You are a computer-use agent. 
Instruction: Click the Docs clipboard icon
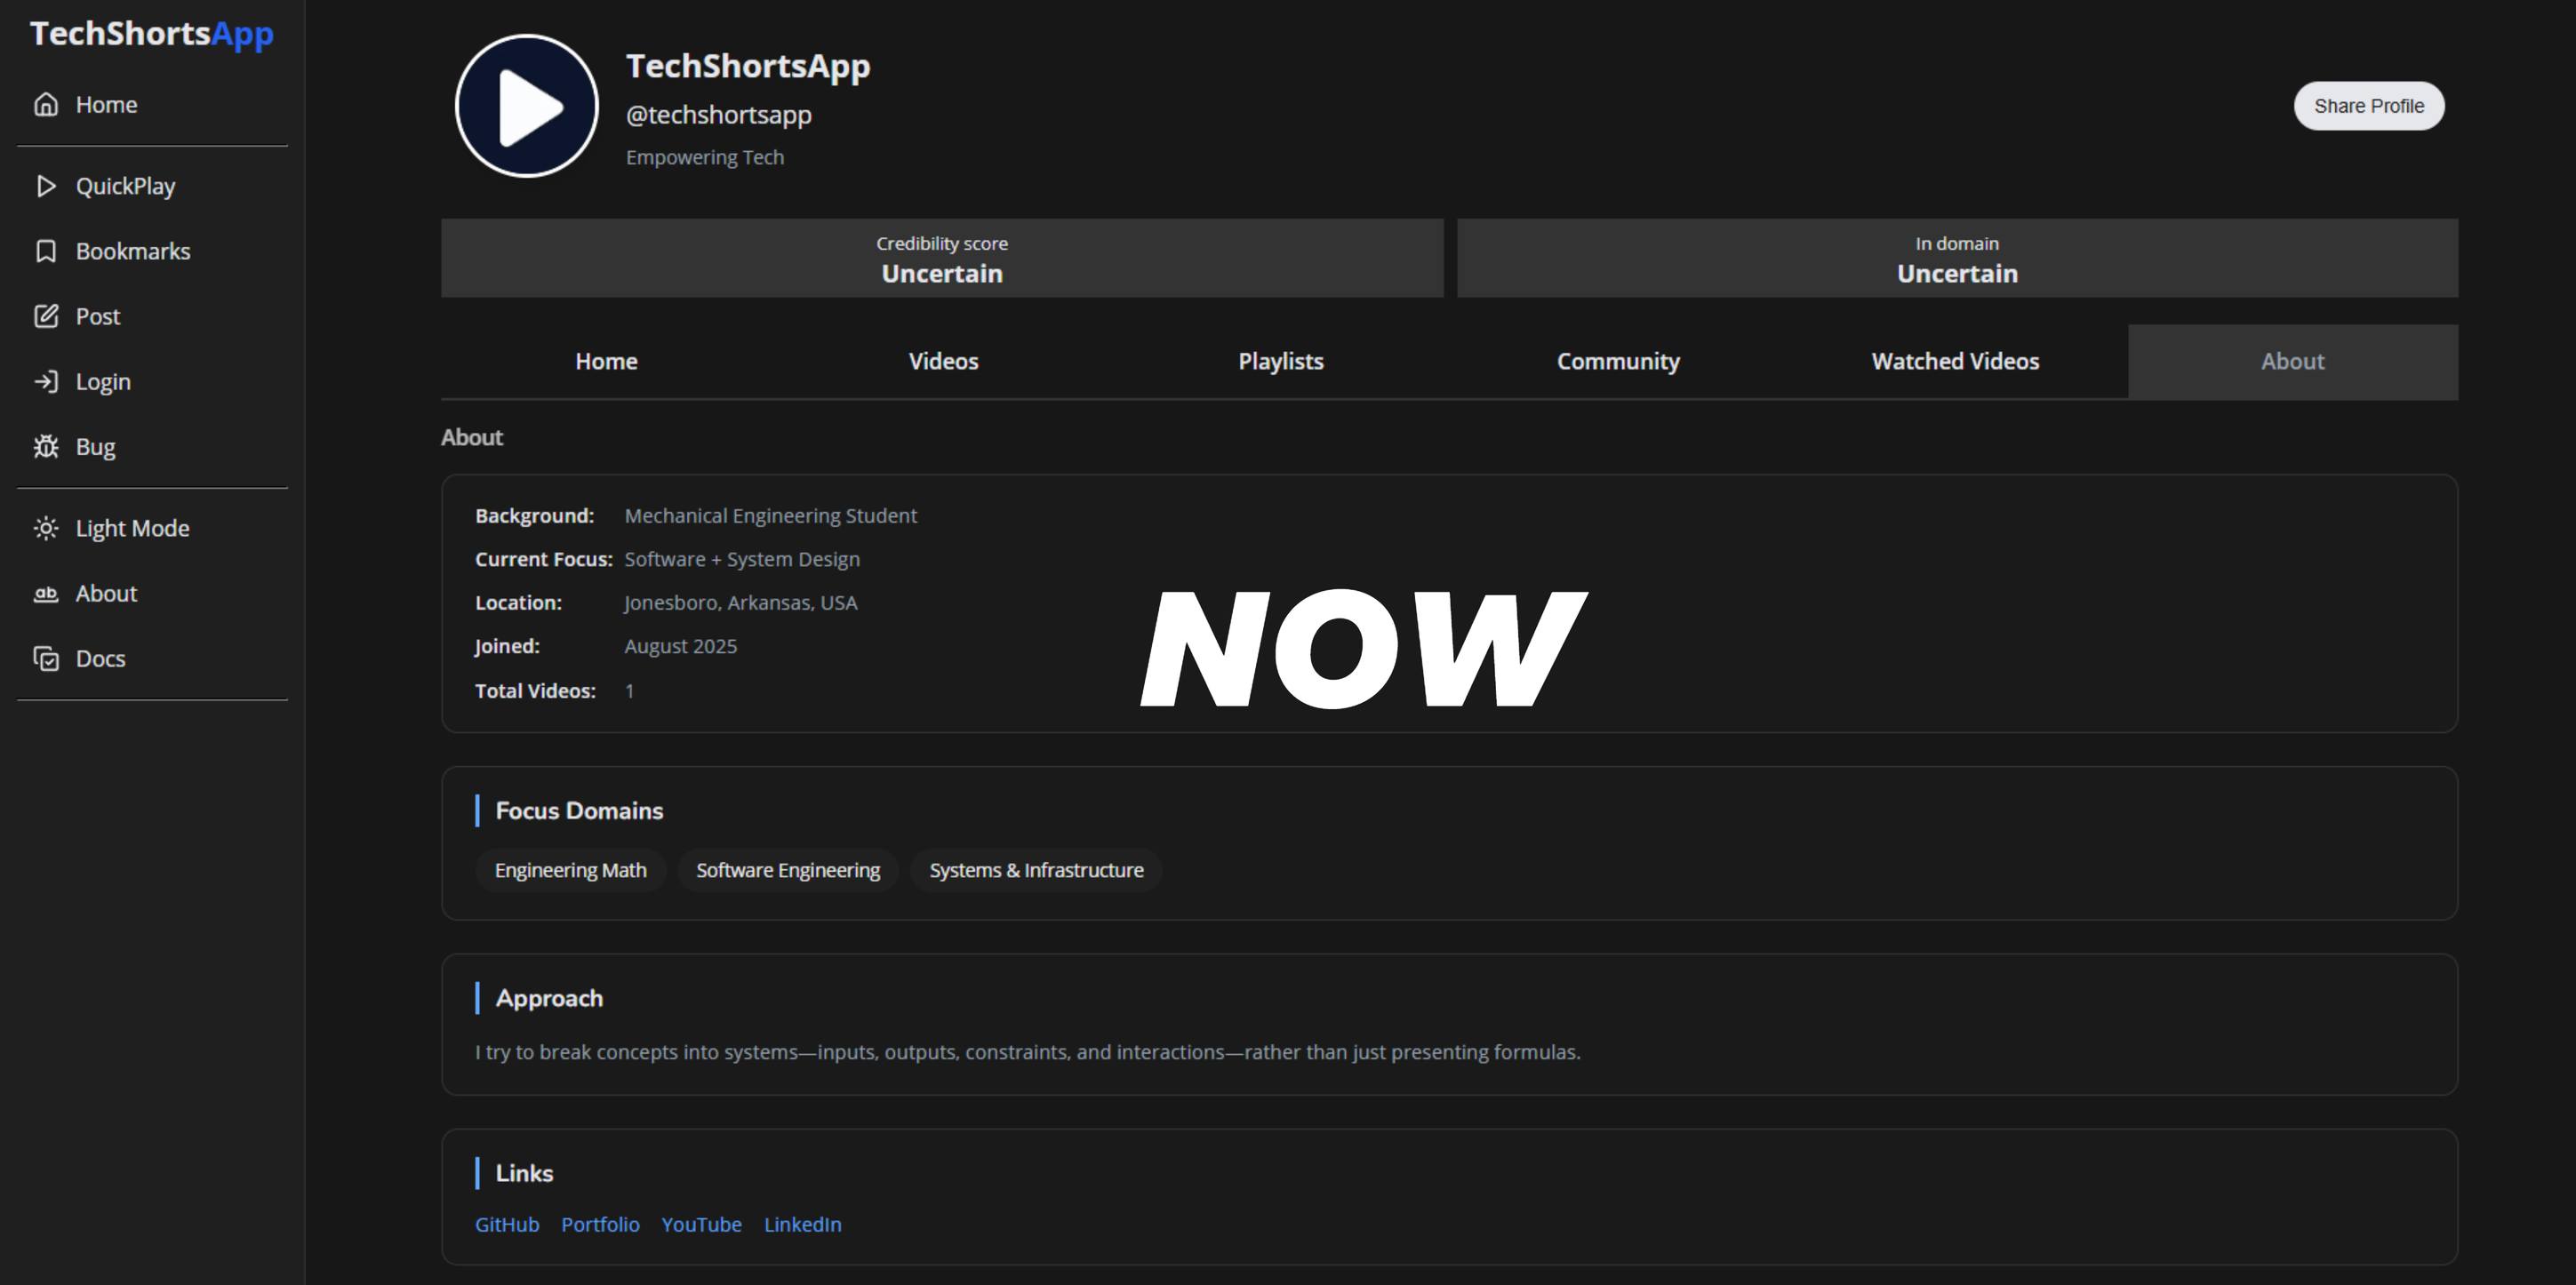46,658
